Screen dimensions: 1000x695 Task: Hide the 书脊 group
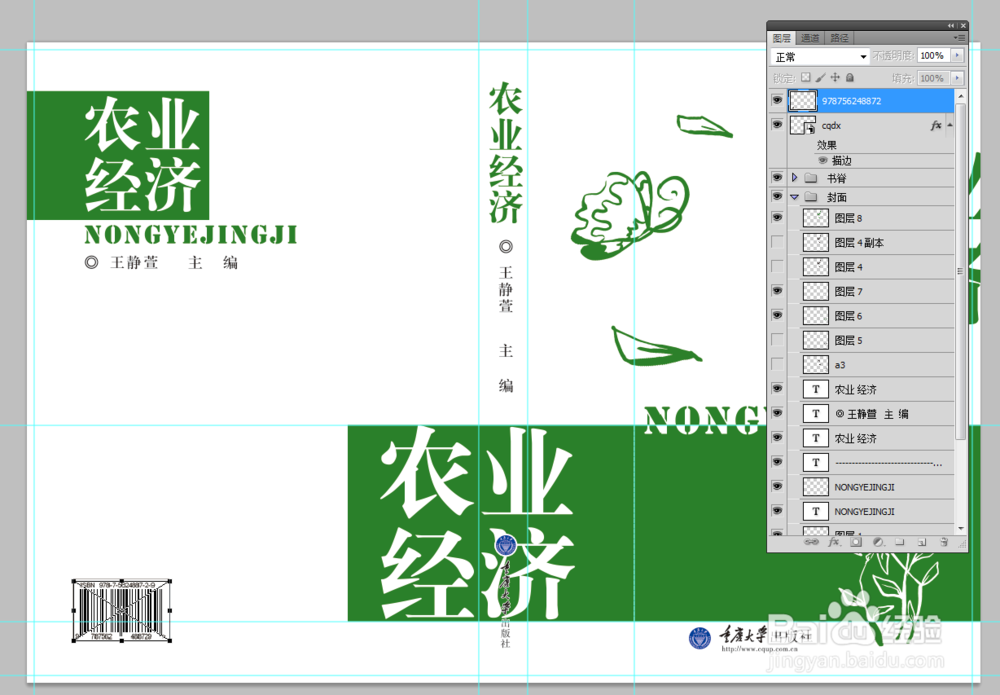point(777,177)
